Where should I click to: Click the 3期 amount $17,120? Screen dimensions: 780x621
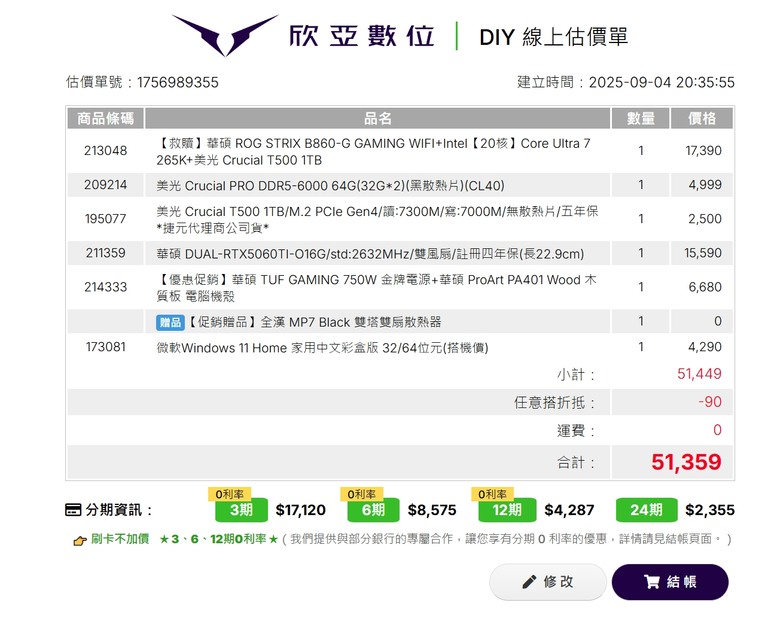point(300,510)
